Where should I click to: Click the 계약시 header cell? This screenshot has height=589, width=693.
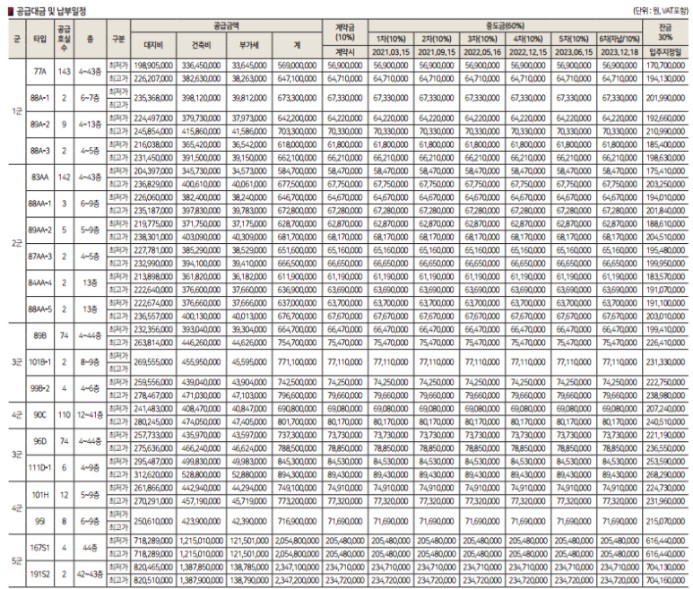(x=345, y=52)
